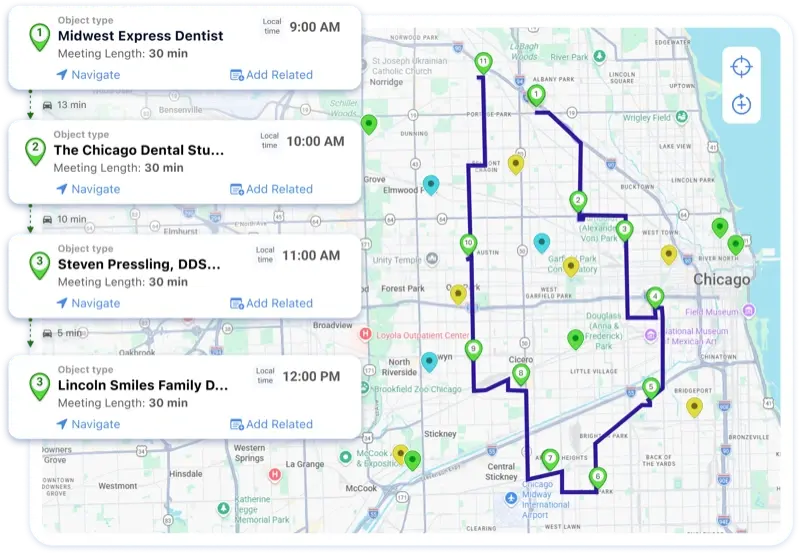Click the 9:00 AM local time
Viewport: 800px width, 554px height.
point(315,27)
